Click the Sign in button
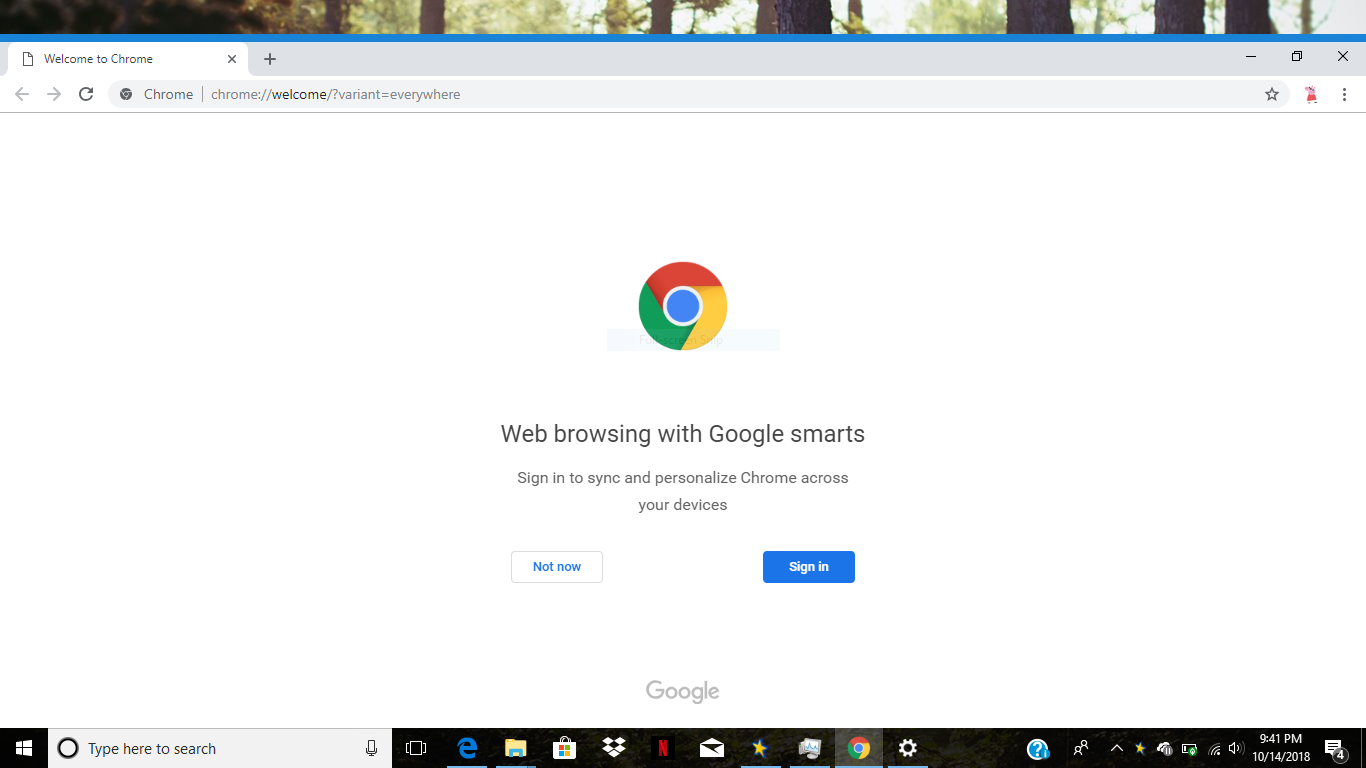This screenshot has width=1366, height=768. [809, 567]
